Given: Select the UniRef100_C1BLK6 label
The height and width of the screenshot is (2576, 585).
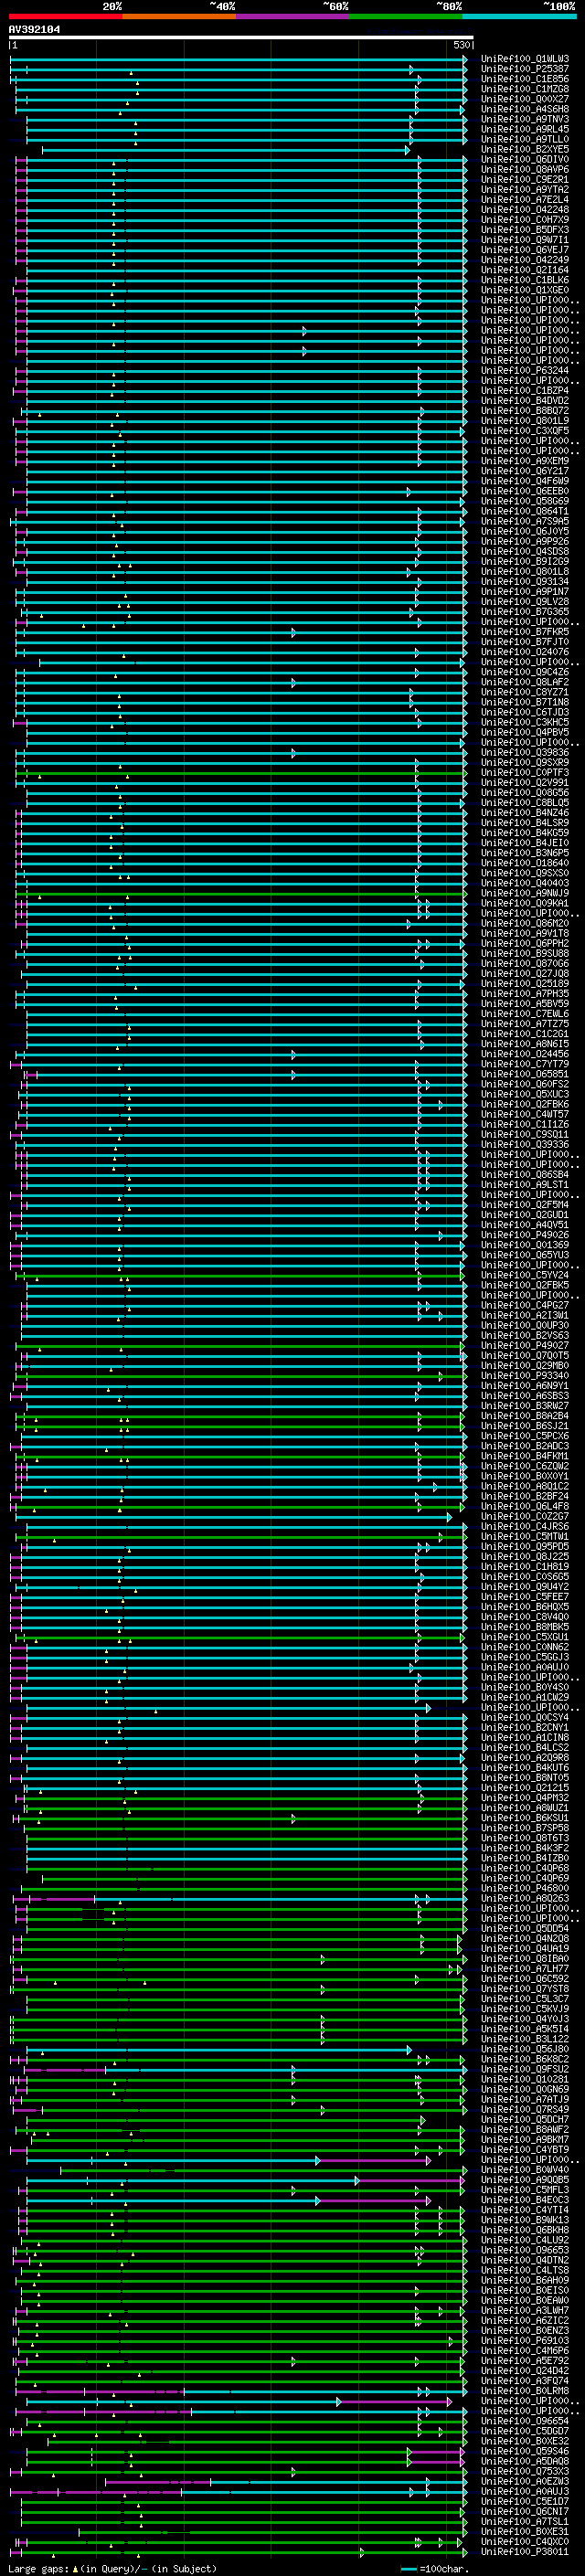Looking at the screenshot, I should (x=525, y=280).
